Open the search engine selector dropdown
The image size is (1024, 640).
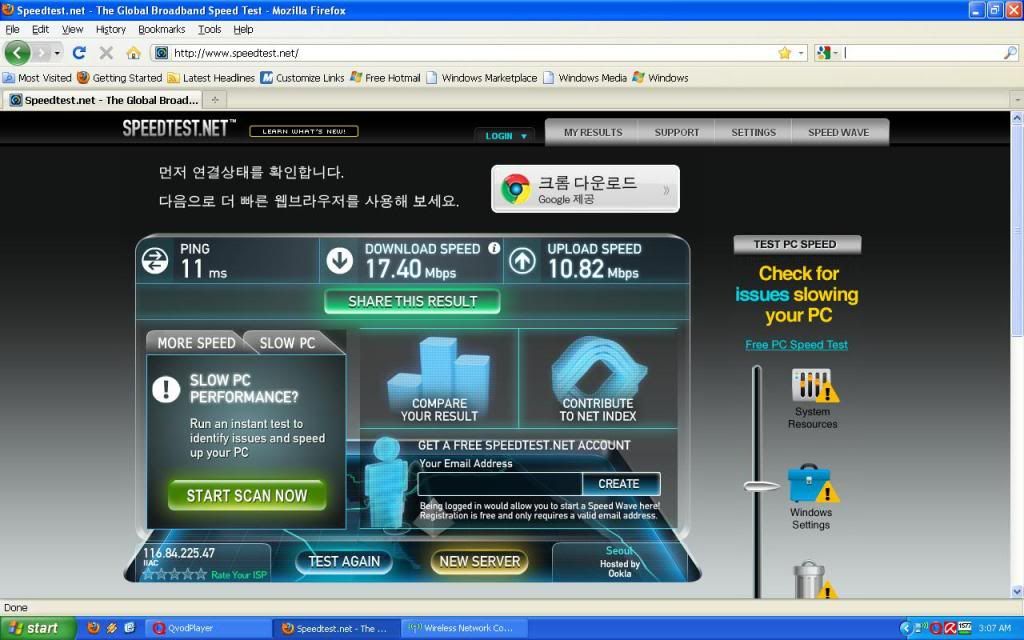coord(827,53)
